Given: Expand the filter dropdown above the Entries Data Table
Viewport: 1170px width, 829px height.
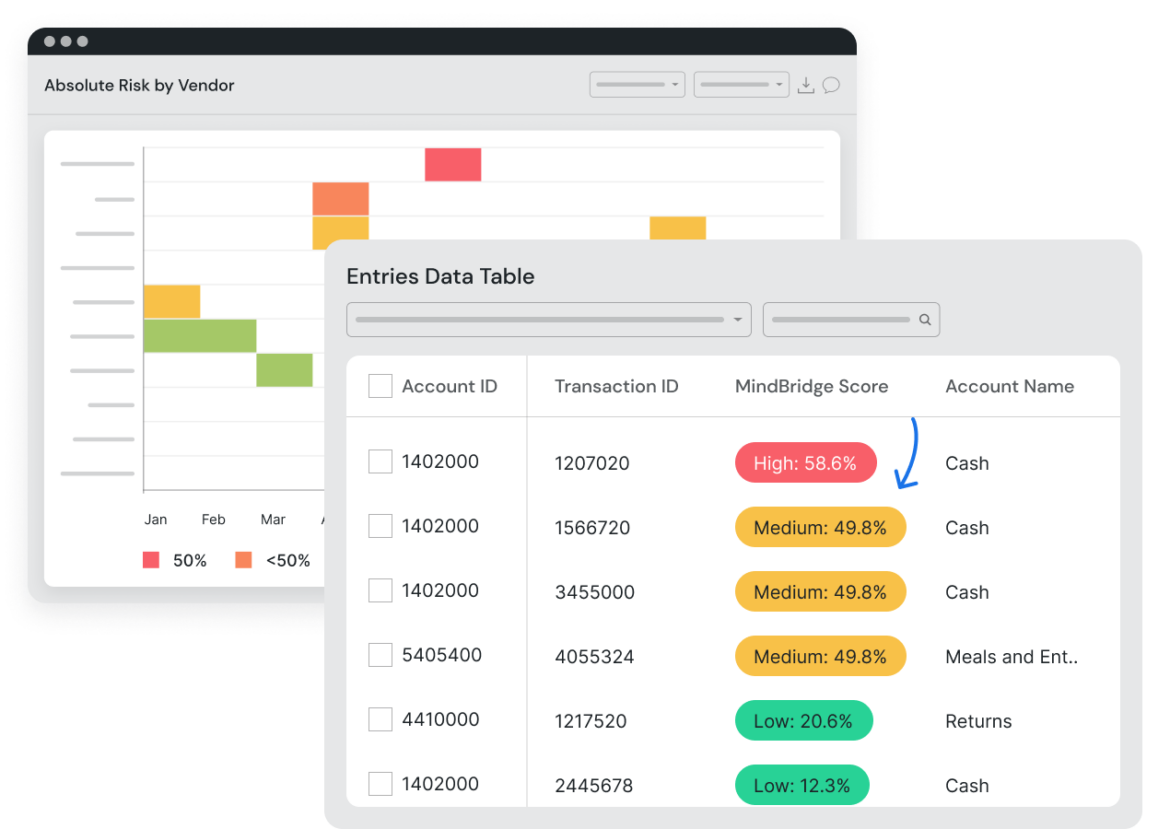Looking at the screenshot, I should (548, 319).
